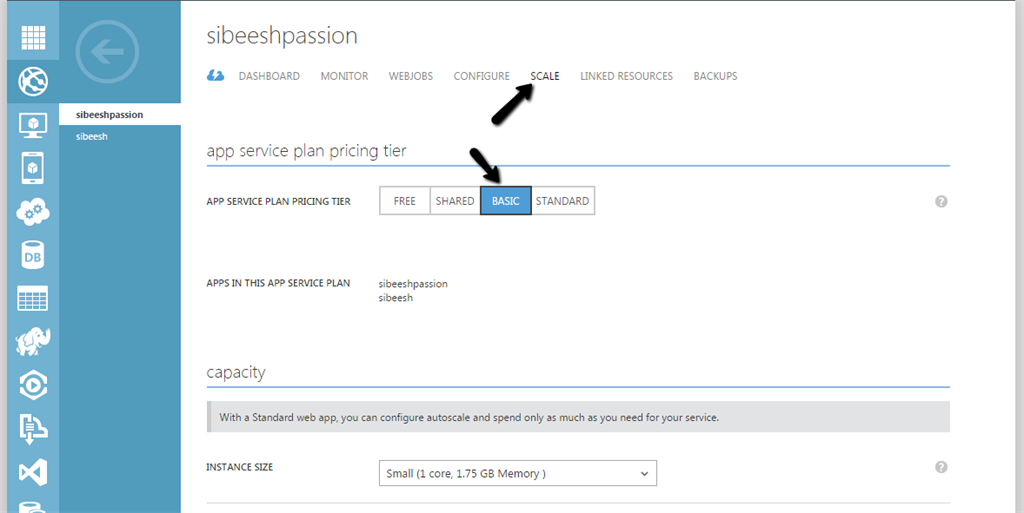The image size is (1024, 513).
Task: Open Mobile Services sidebar icon
Action: 33,167
